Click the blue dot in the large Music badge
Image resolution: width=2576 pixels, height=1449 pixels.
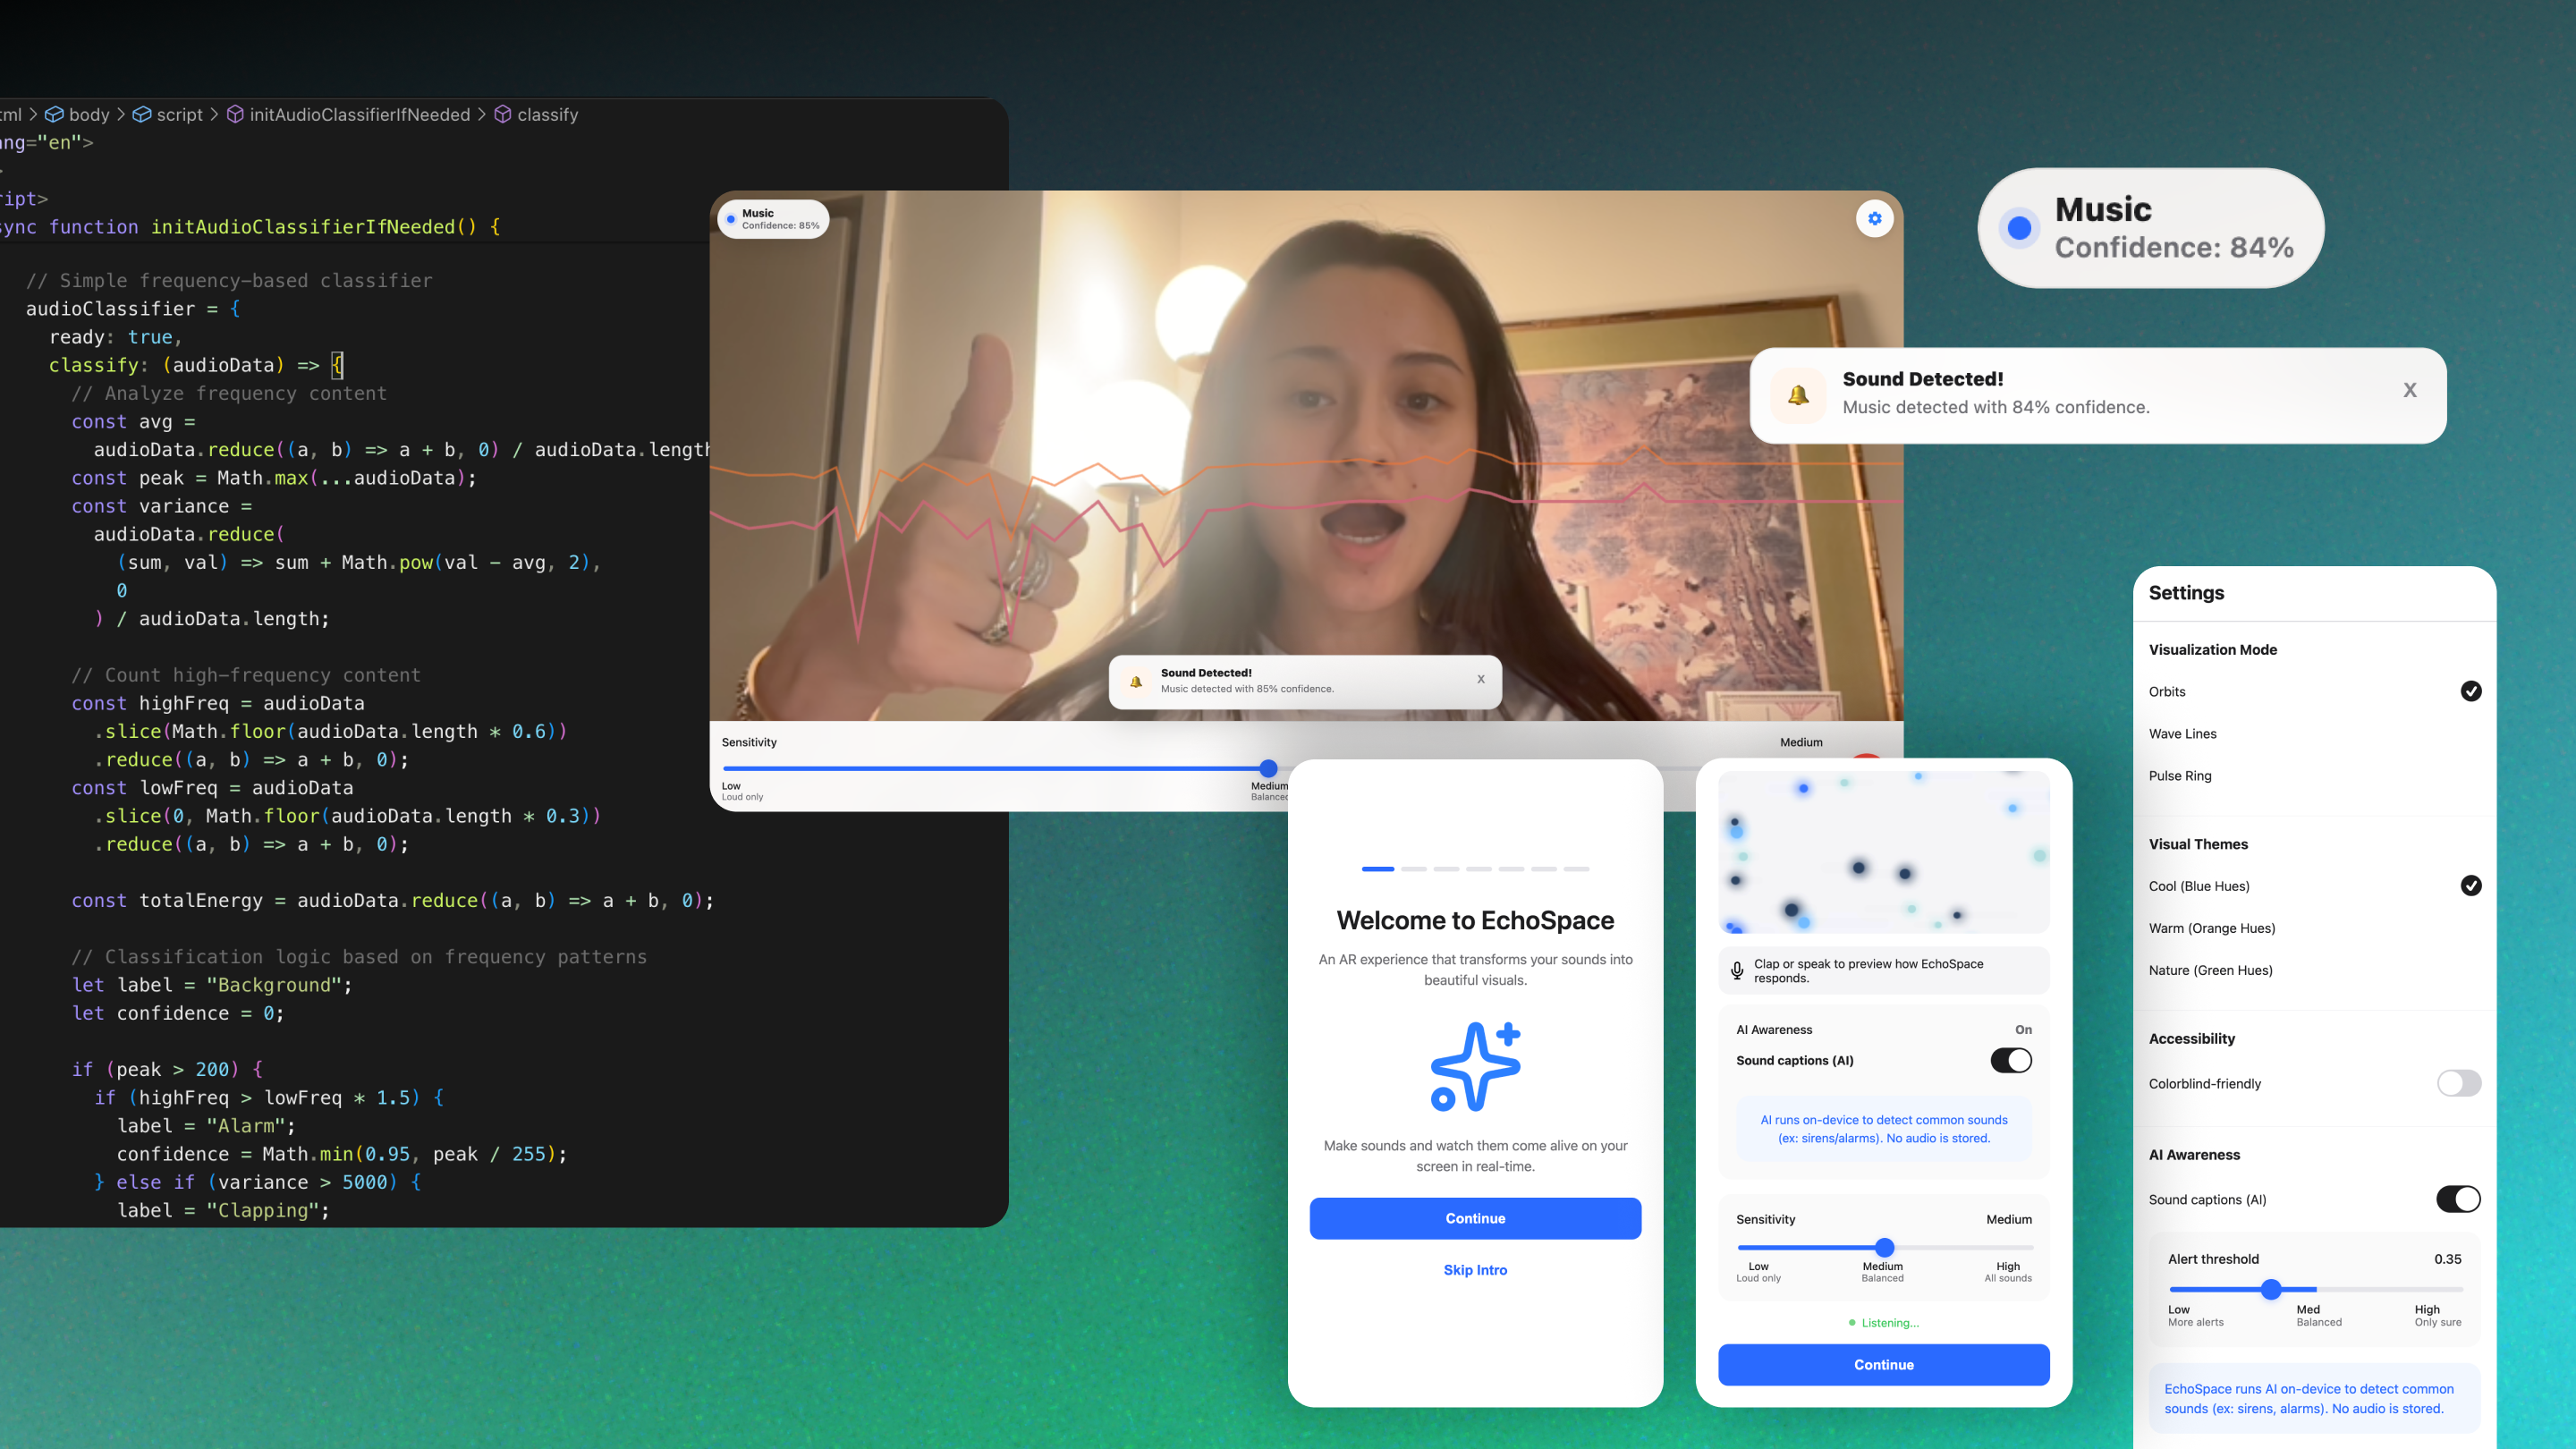2019,228
